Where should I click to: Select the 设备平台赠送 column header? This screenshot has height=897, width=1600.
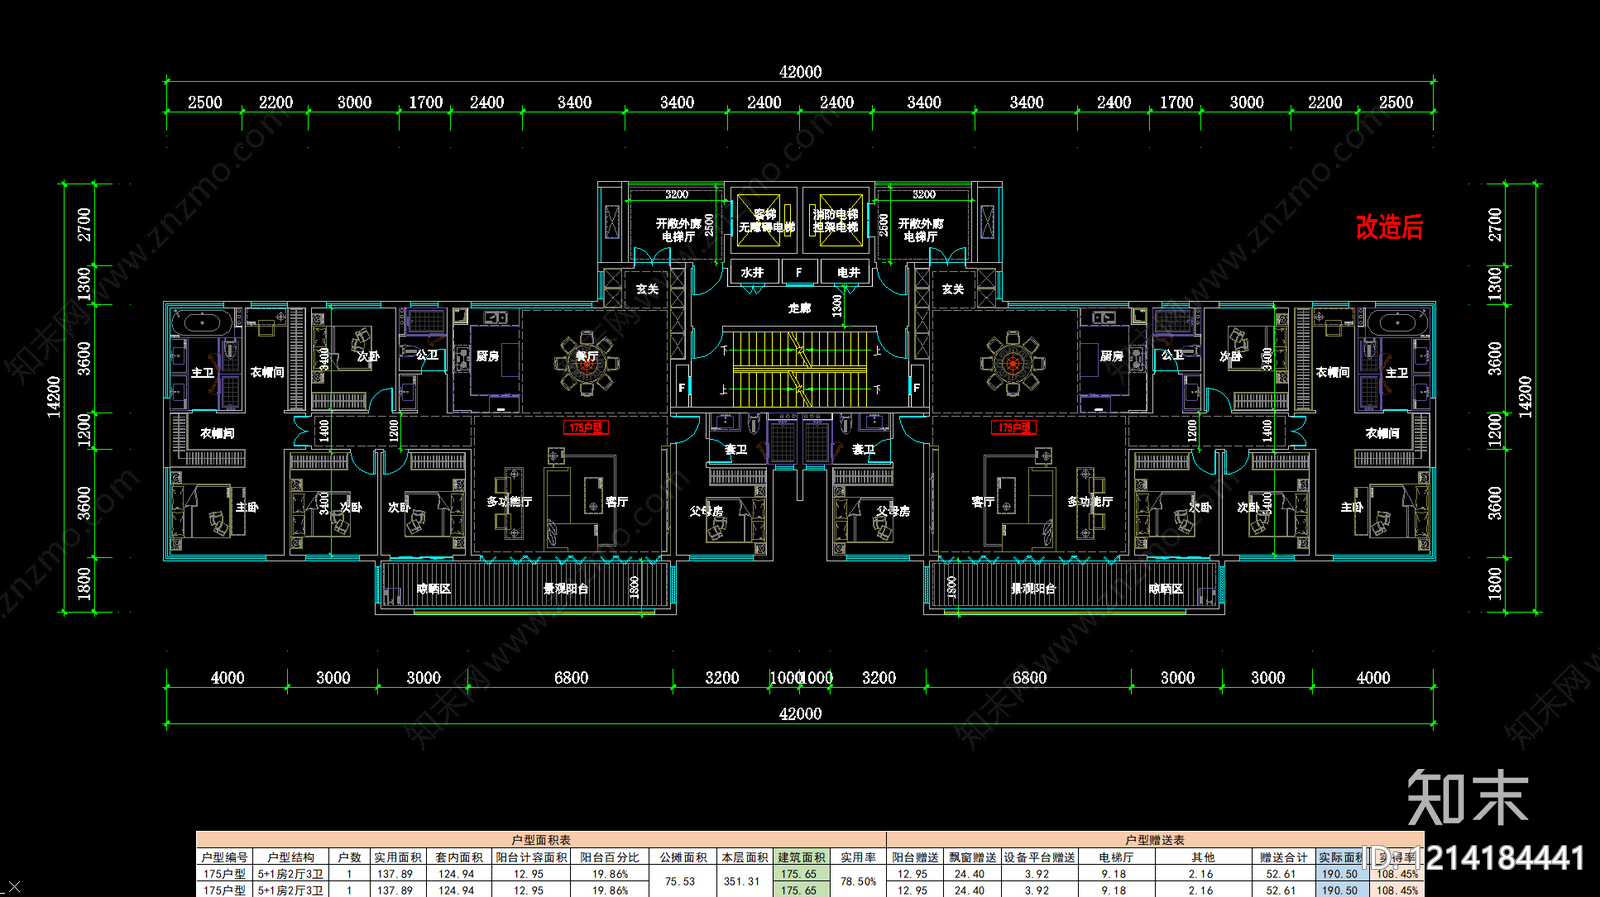(1040, 857)
